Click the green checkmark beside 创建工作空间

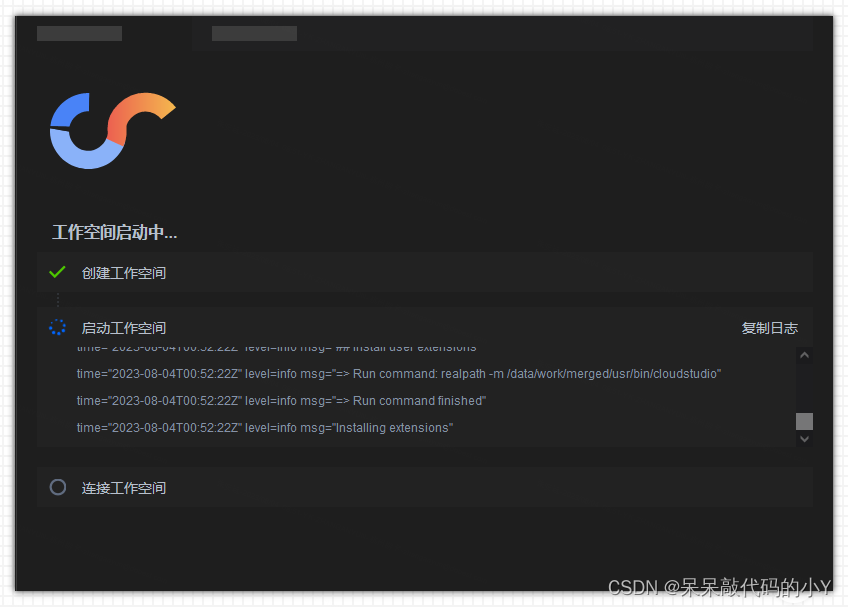pyautogui.click(x=57, y=272)
